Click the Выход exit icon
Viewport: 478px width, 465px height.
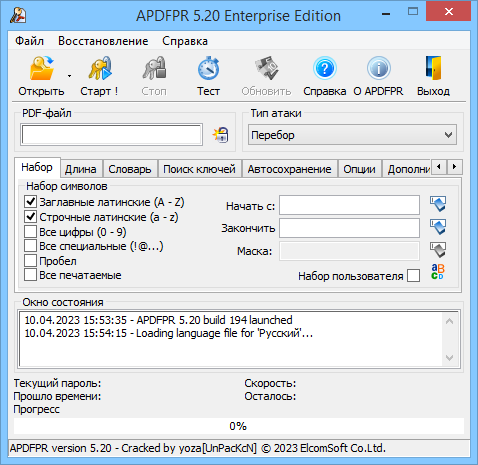click(x=433, y=69)
